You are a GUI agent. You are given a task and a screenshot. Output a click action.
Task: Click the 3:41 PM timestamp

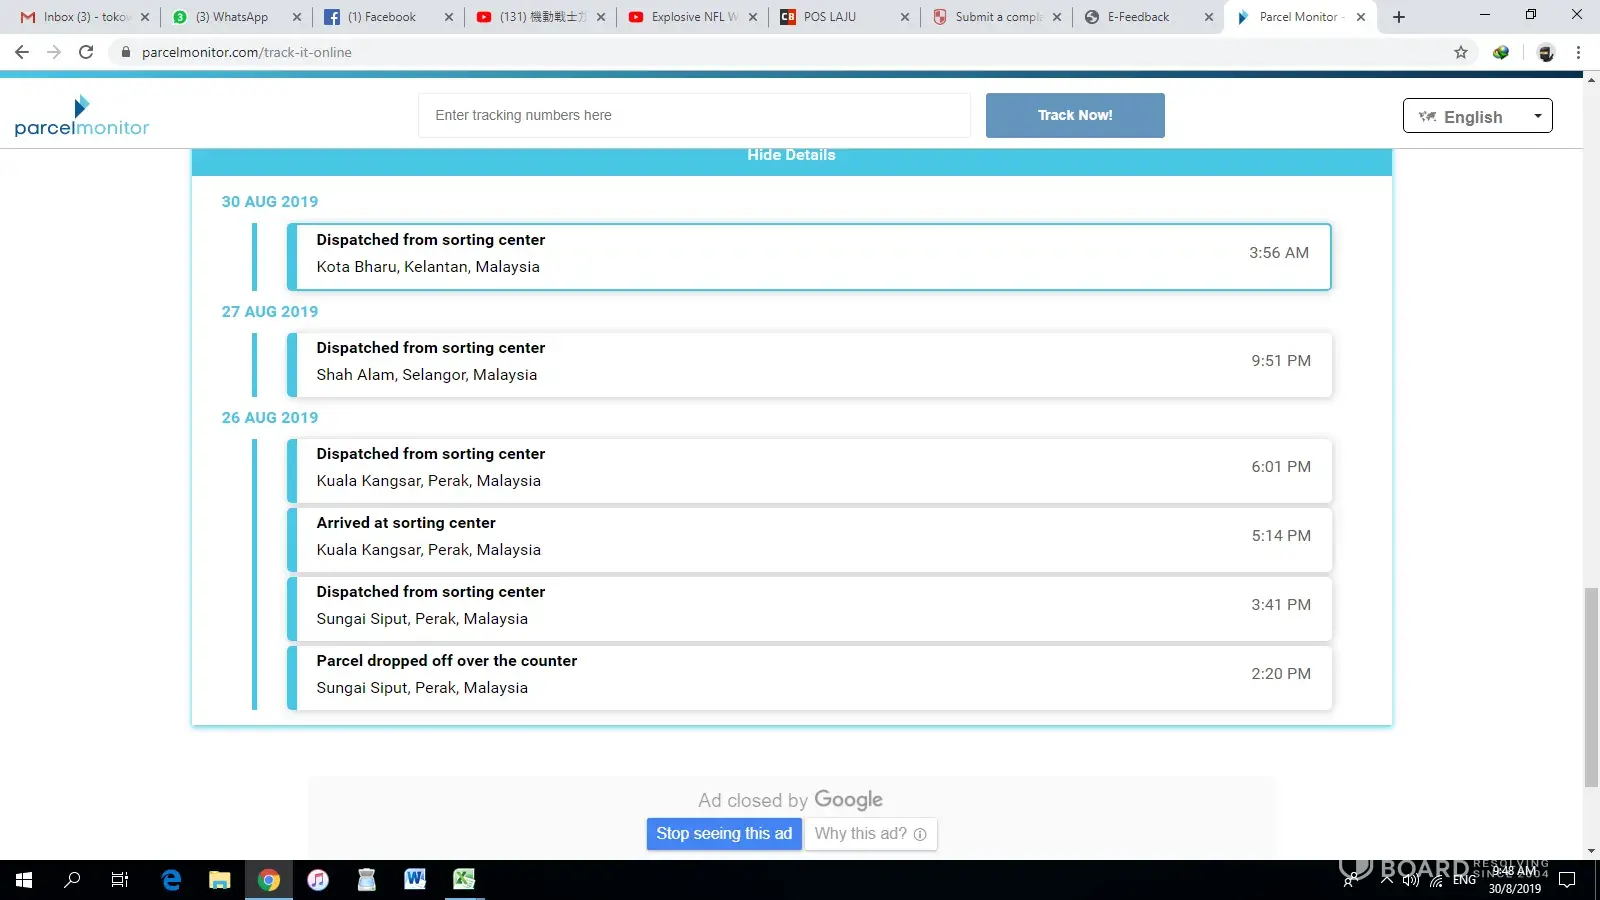pos(1281,605)
